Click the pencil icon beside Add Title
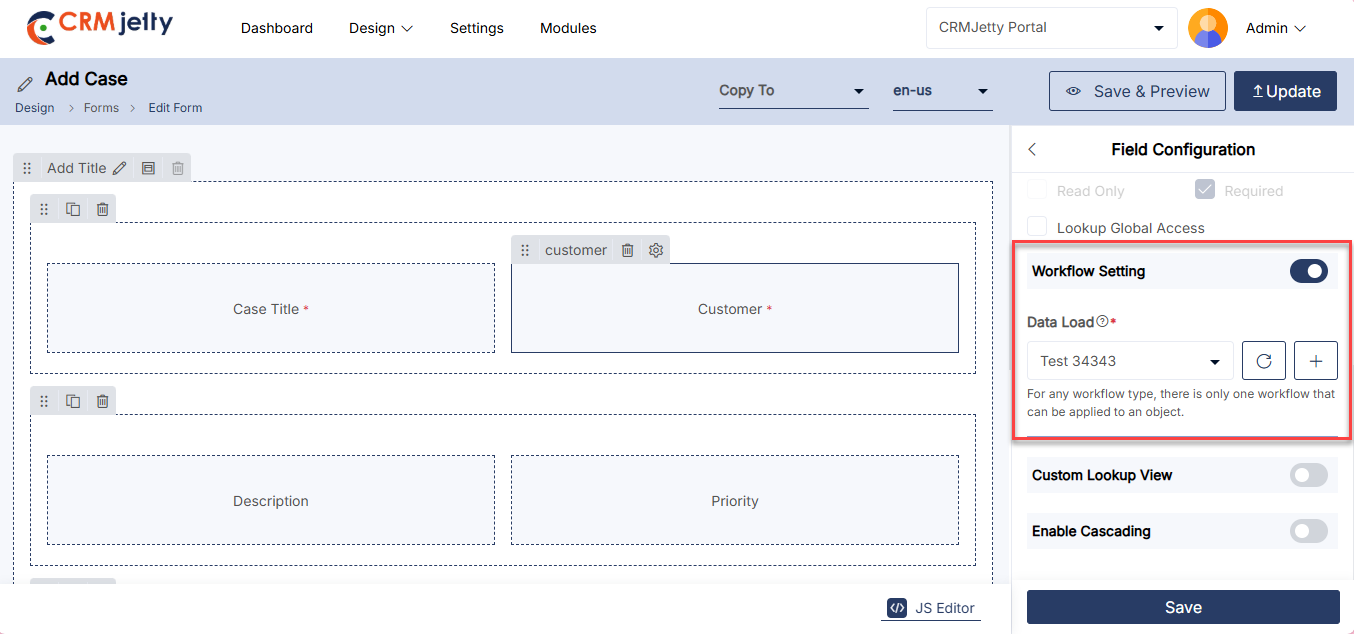This screenshot has width=1354, height=634. [x=120, y=168]
